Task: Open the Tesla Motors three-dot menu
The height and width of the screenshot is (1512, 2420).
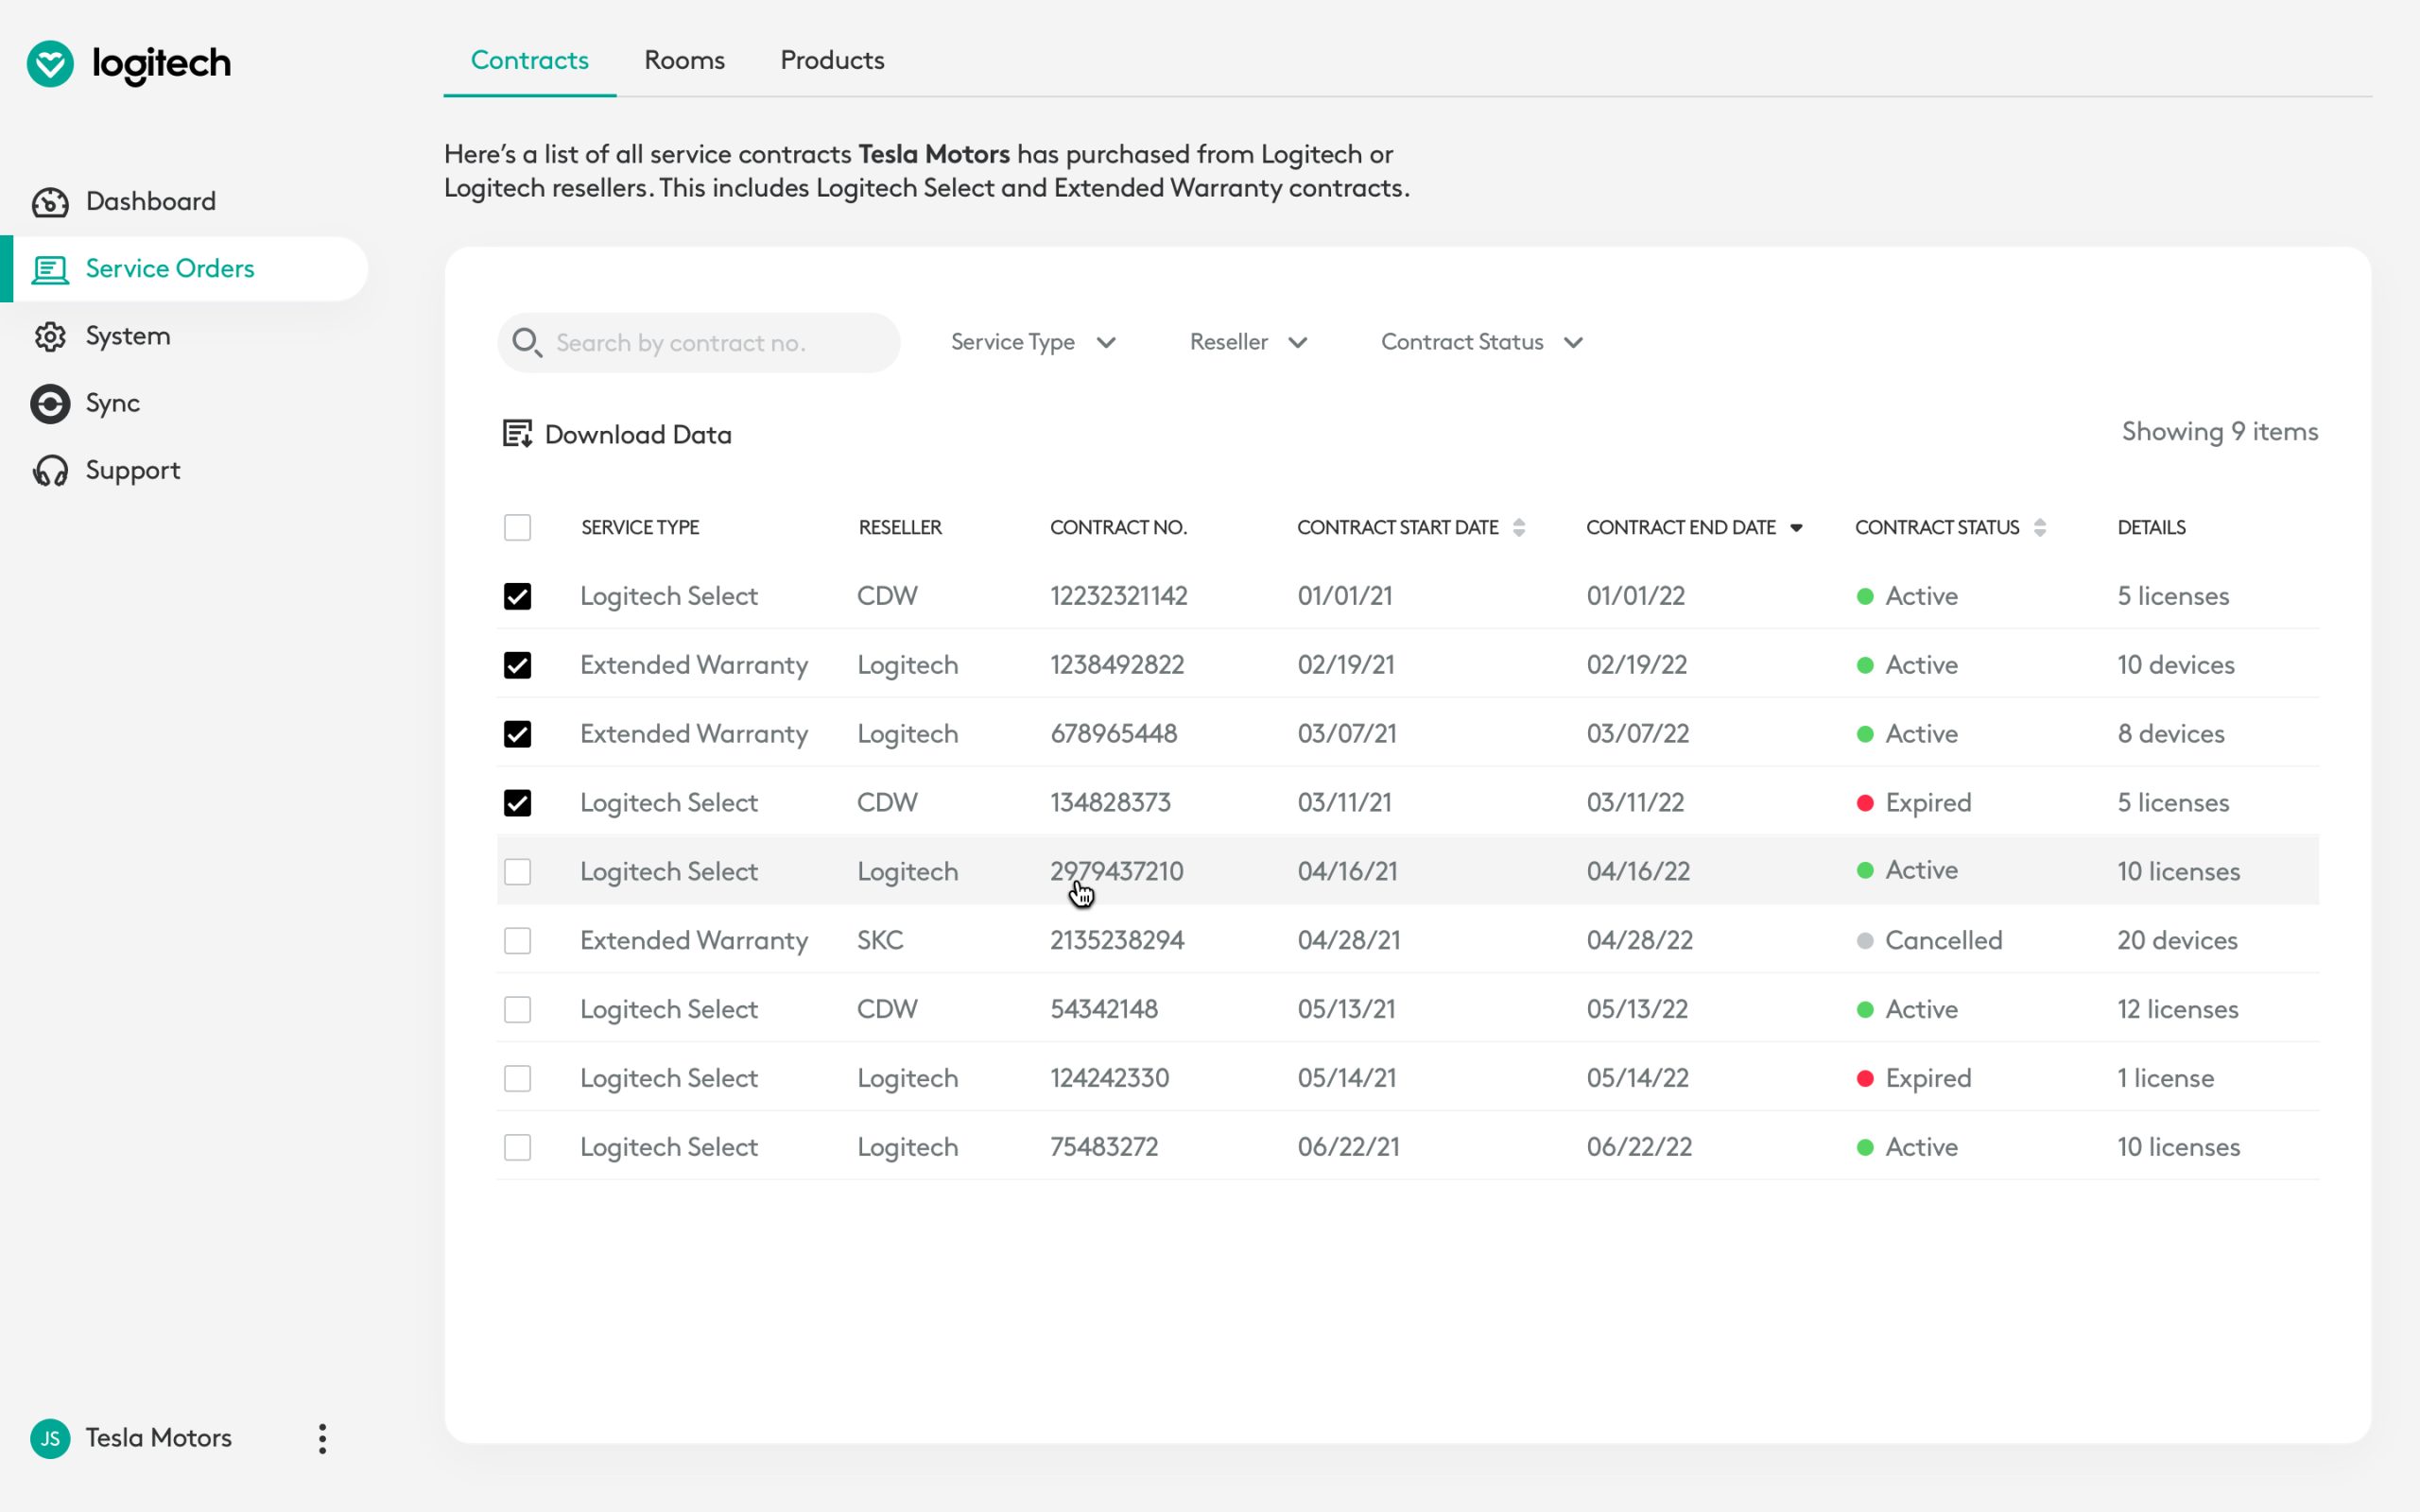Action: 322,1438
